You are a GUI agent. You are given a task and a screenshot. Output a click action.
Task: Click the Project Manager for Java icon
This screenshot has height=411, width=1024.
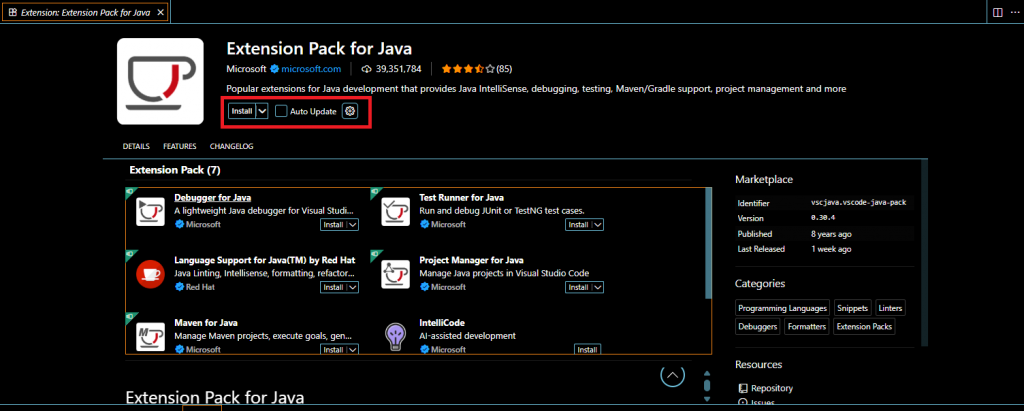(395, 274)
